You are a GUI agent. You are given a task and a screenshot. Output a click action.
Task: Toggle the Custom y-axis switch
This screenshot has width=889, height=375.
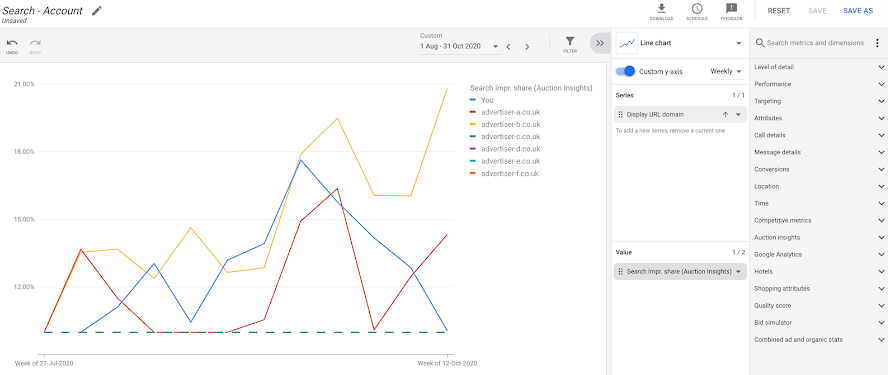(625, 71)
